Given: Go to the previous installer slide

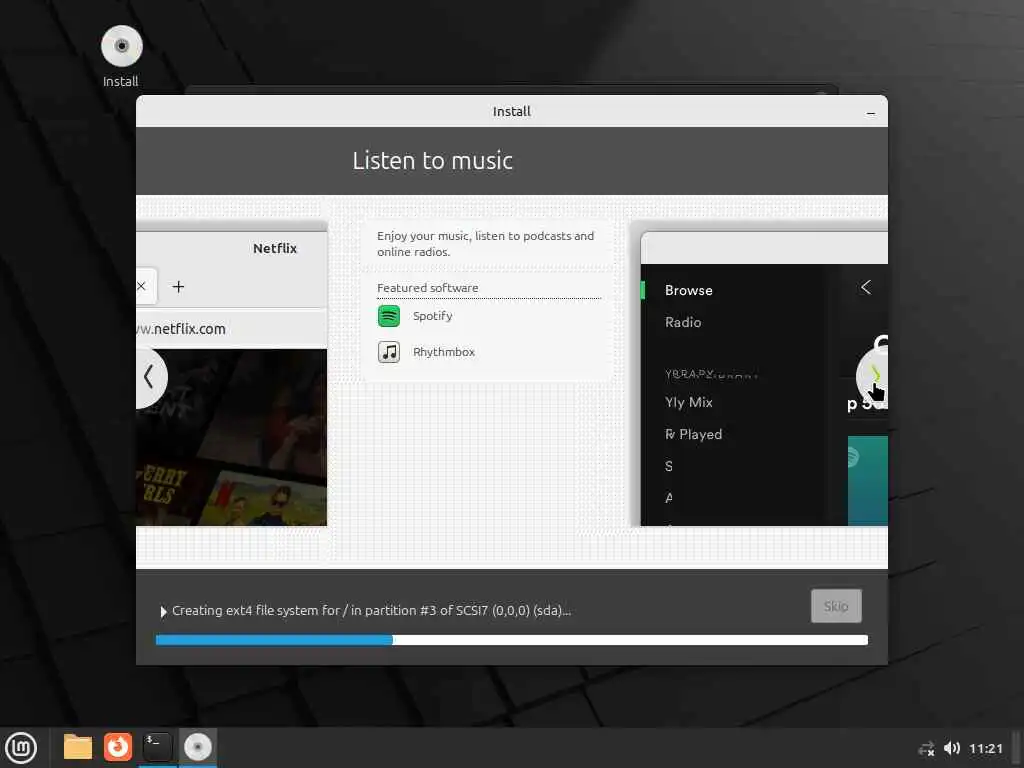Looking at the screenshot, I should [150, 377].
